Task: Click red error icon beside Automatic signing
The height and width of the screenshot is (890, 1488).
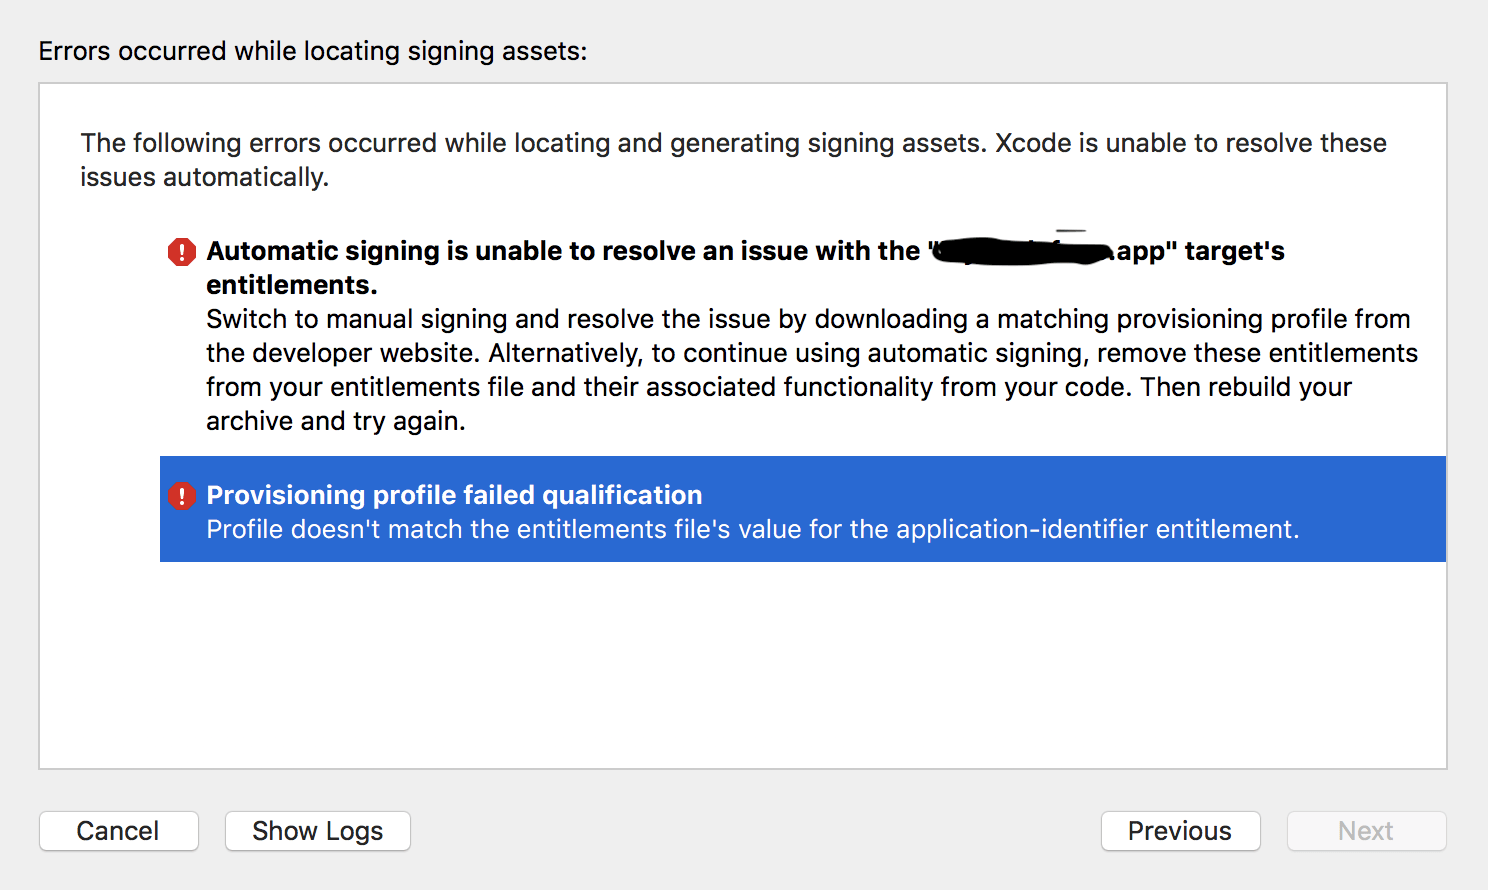Action: 182,252
